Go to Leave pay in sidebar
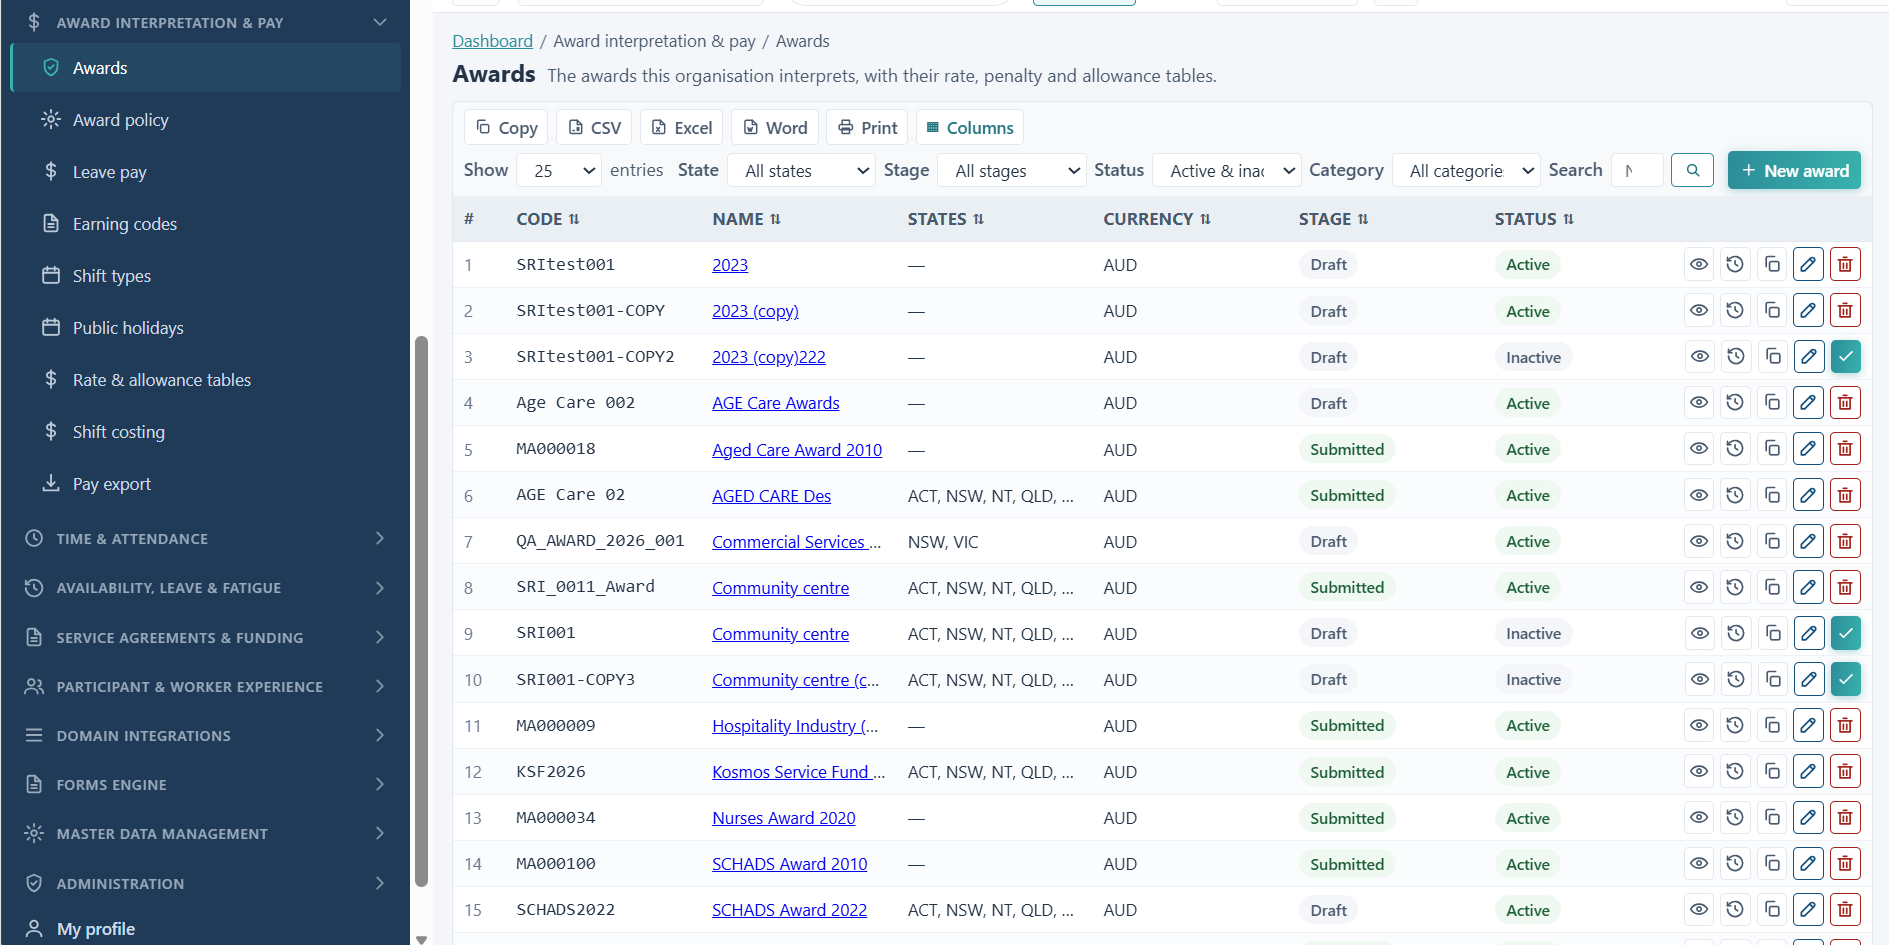Image resolution: width=1889 pixels, height=945 pixels. pos(205,172)
